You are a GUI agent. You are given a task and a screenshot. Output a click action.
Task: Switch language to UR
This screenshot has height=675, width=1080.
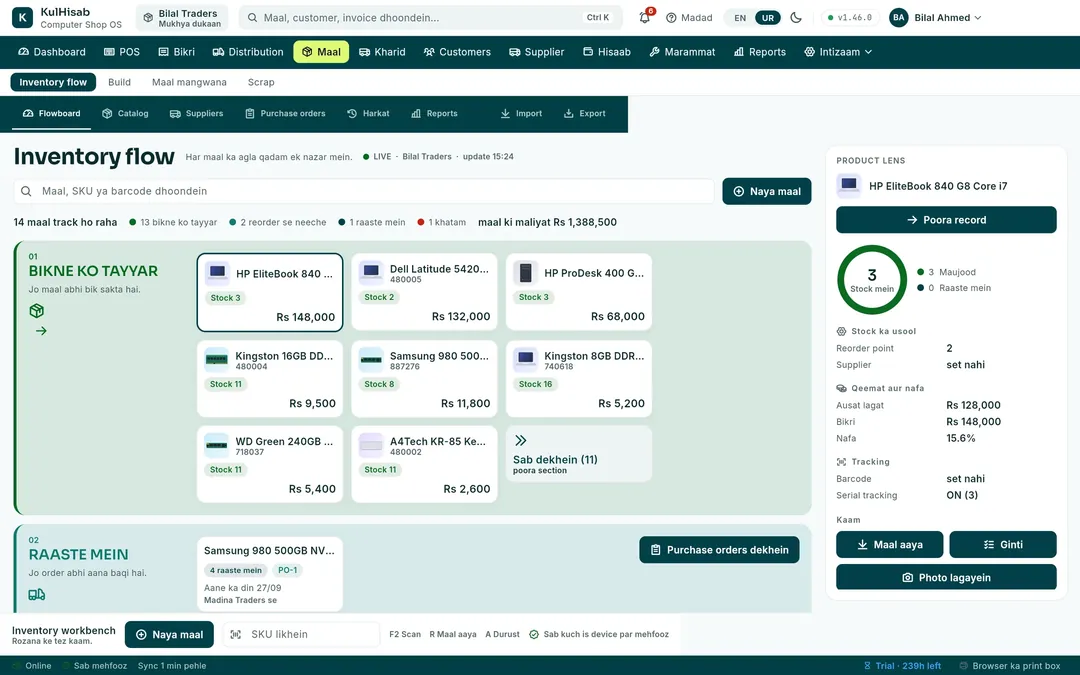pos(768,18)
